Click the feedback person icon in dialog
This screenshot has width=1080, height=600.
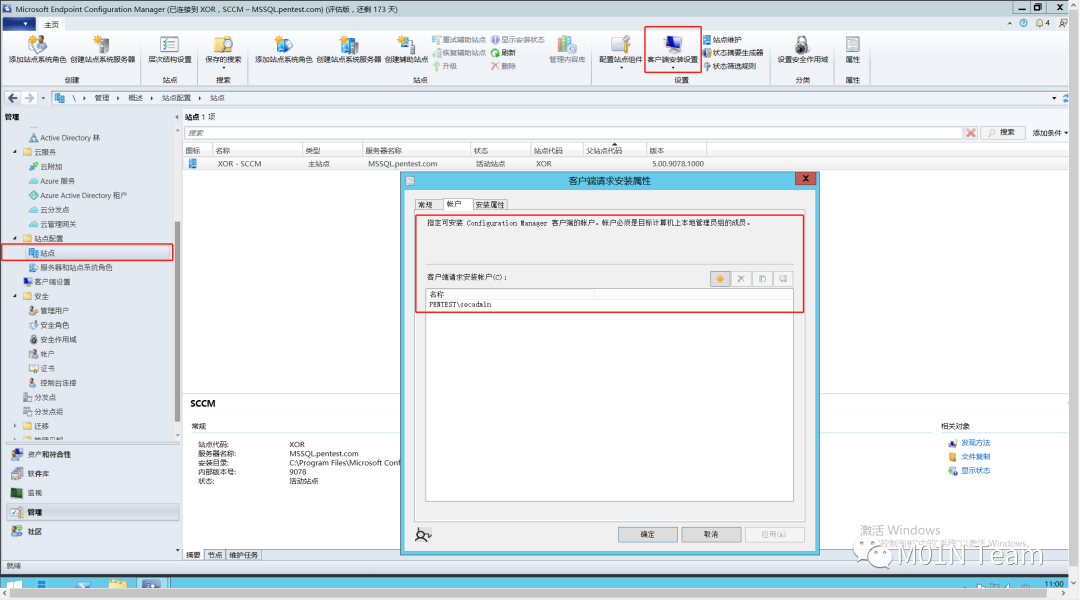point(423,535)
